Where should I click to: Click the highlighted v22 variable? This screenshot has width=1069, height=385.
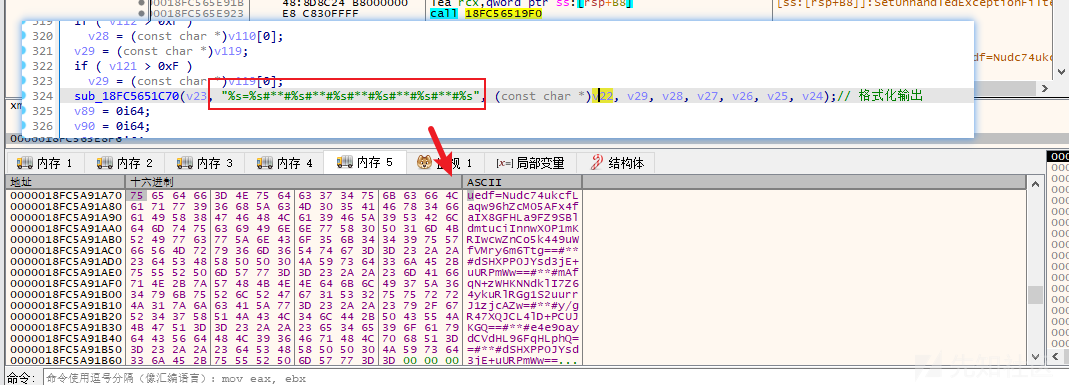coord(603,96)
